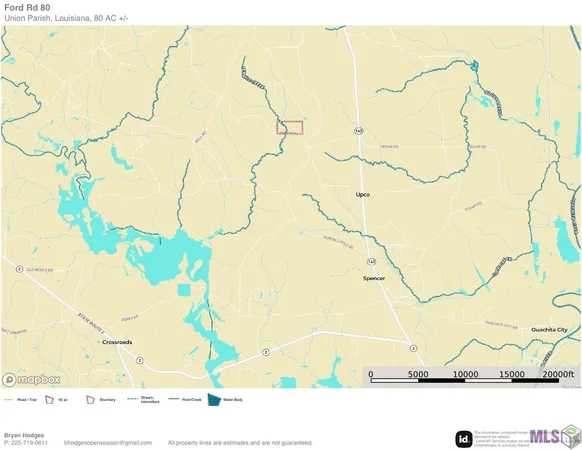
Task: Click the 143 highway shield near Spencer
Action: point(372,261)
